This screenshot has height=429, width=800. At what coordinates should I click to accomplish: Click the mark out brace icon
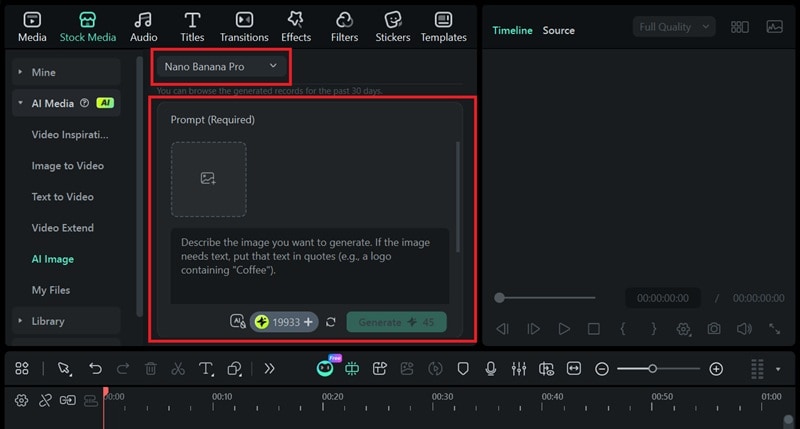coord(654,329)
